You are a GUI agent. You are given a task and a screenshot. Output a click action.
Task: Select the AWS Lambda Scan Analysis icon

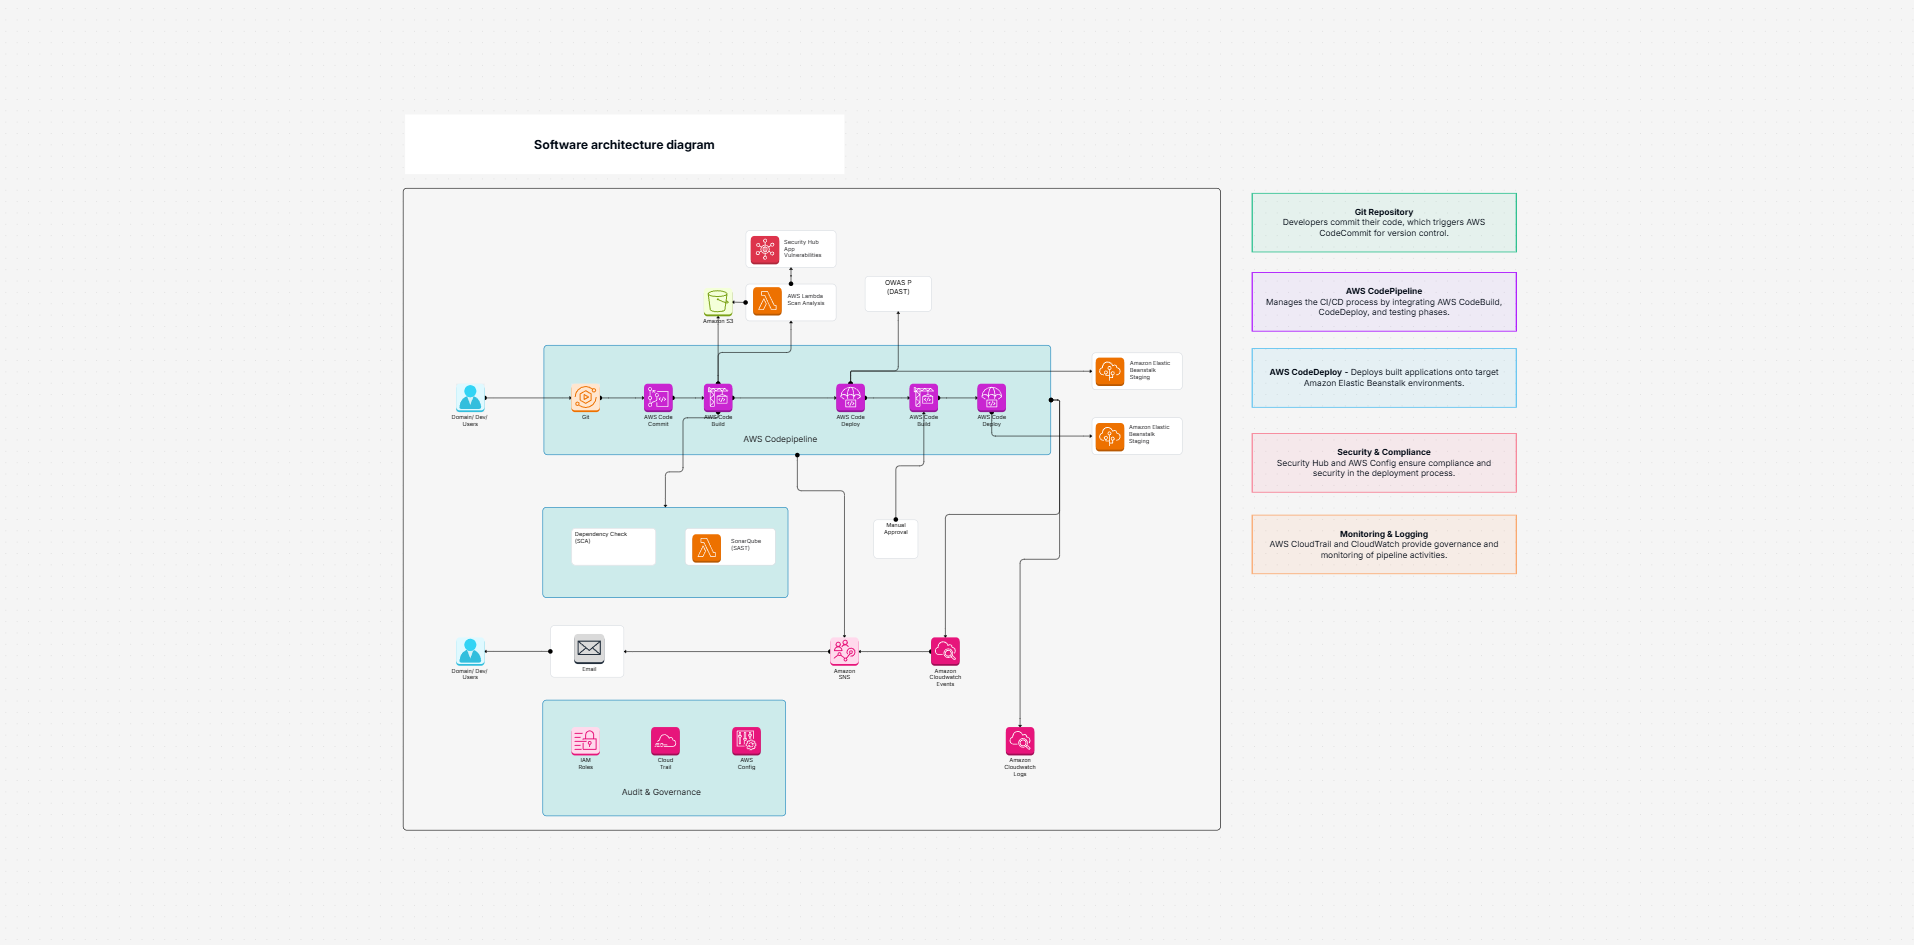point(767,301)
